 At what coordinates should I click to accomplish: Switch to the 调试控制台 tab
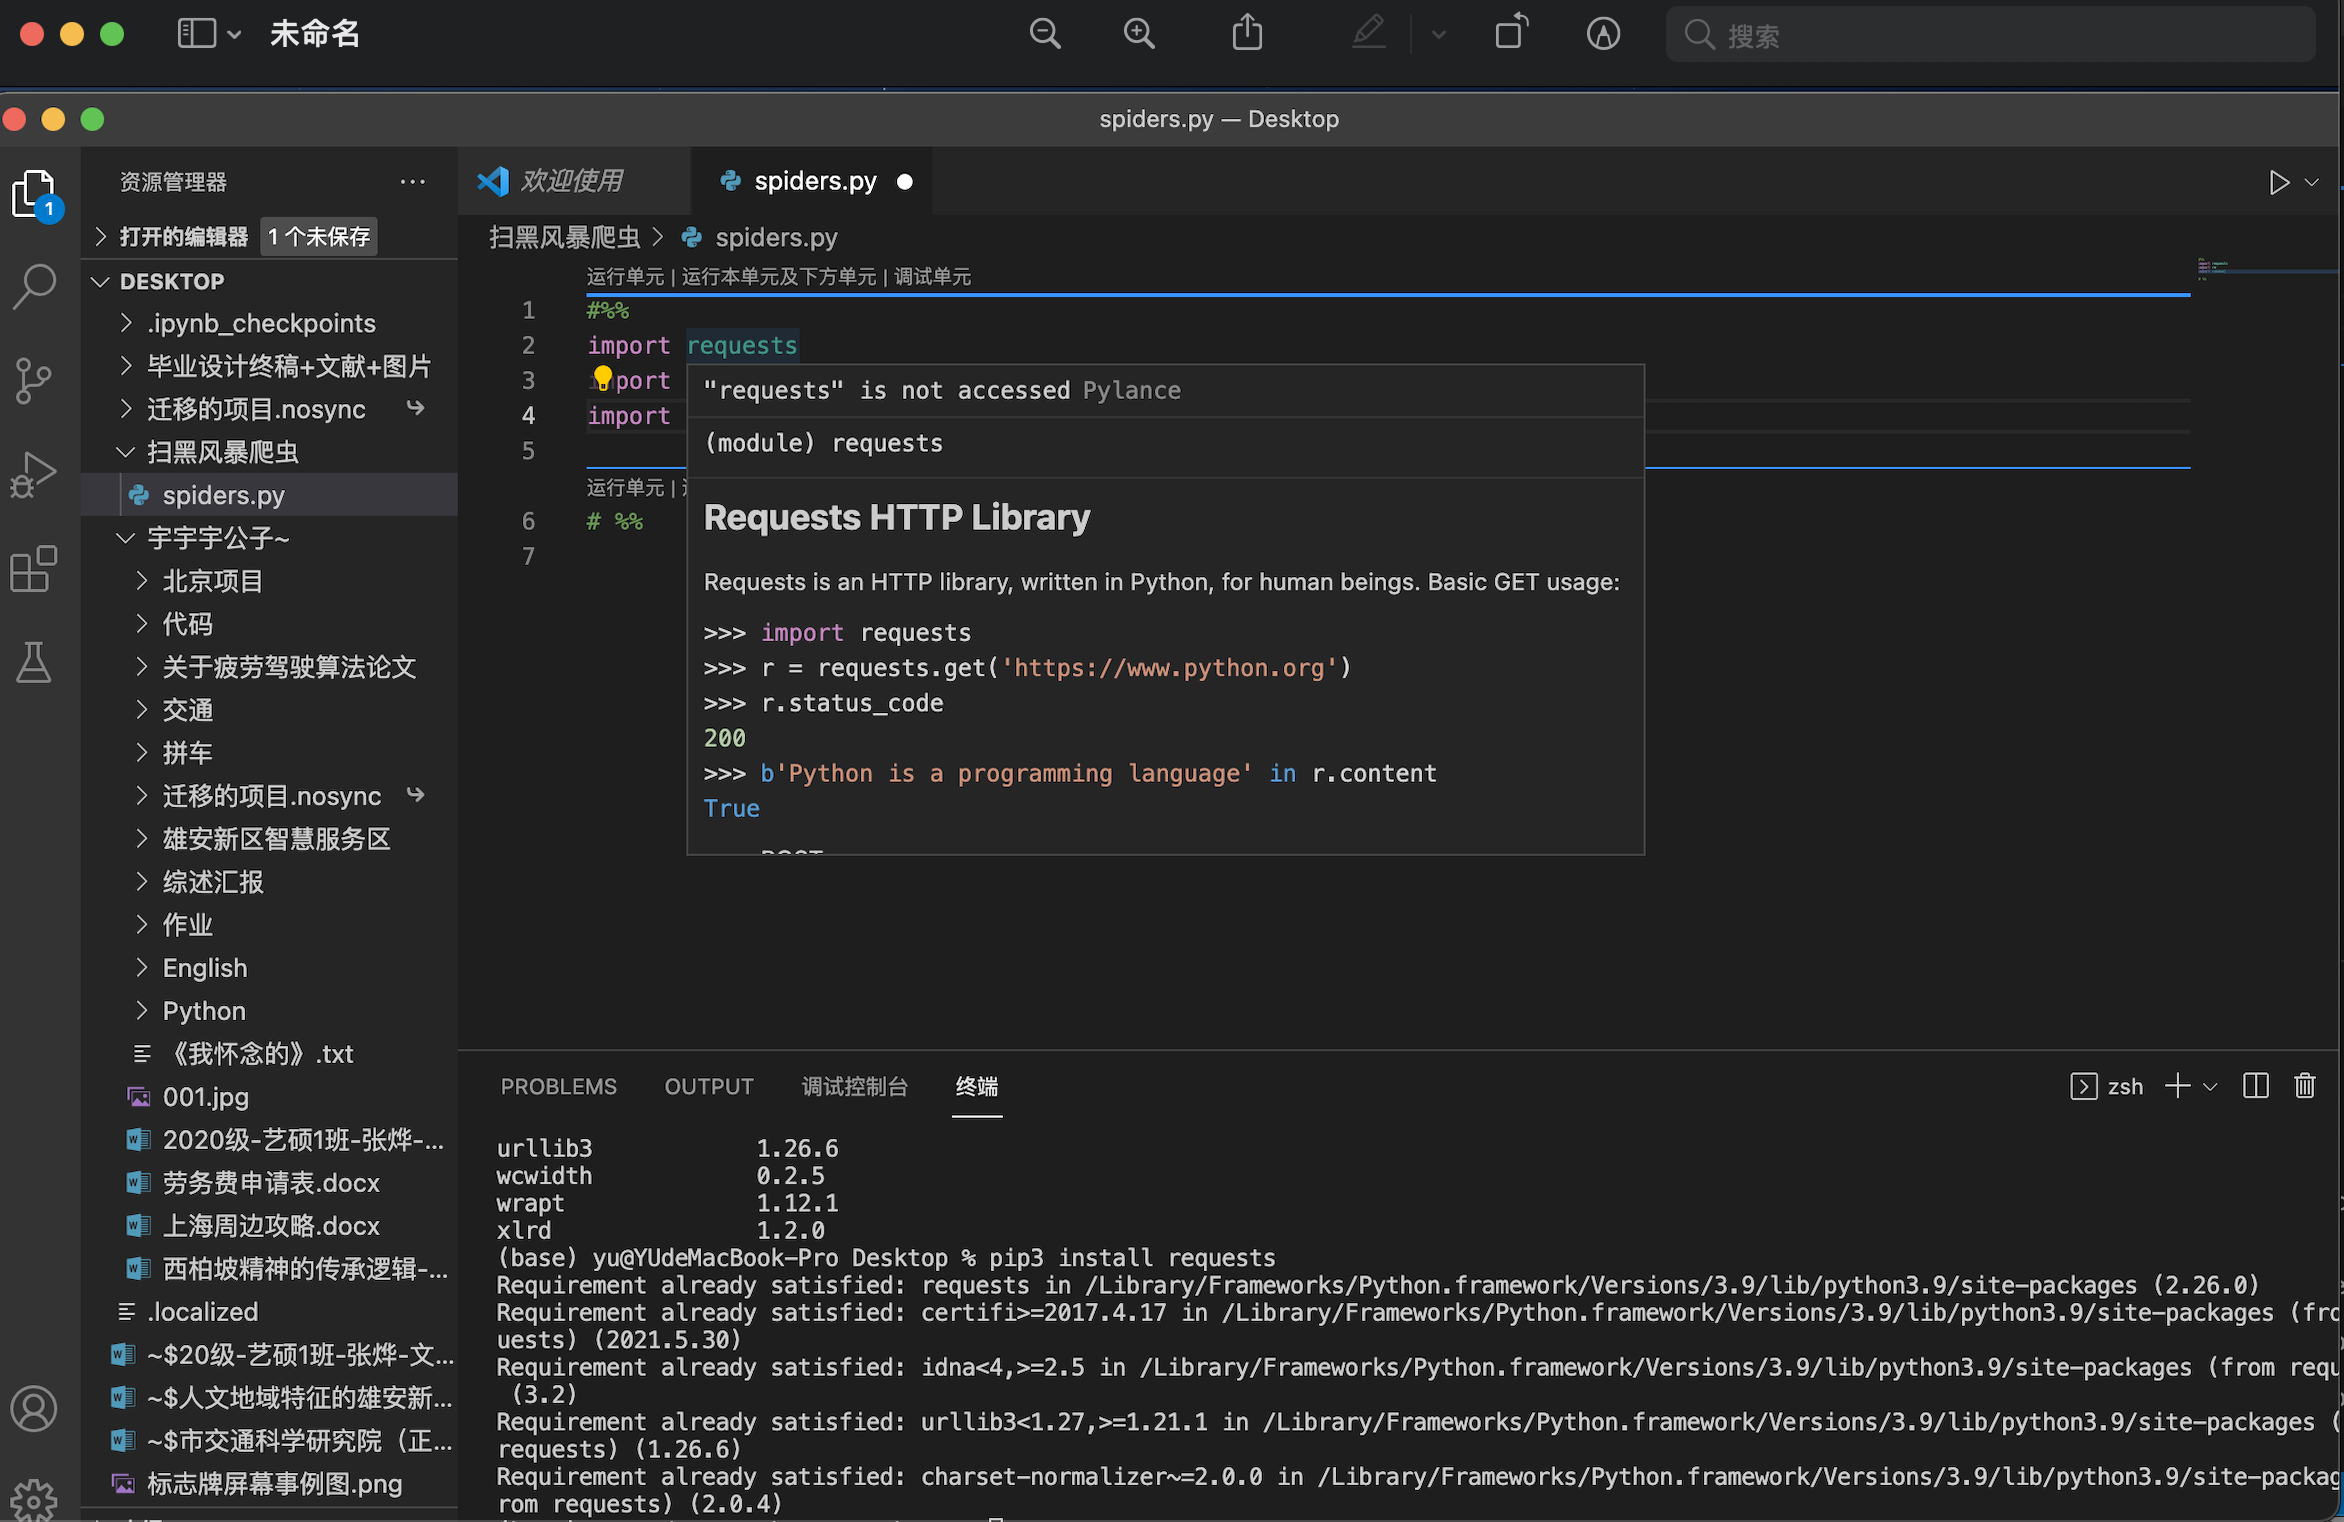(855, 1087)
